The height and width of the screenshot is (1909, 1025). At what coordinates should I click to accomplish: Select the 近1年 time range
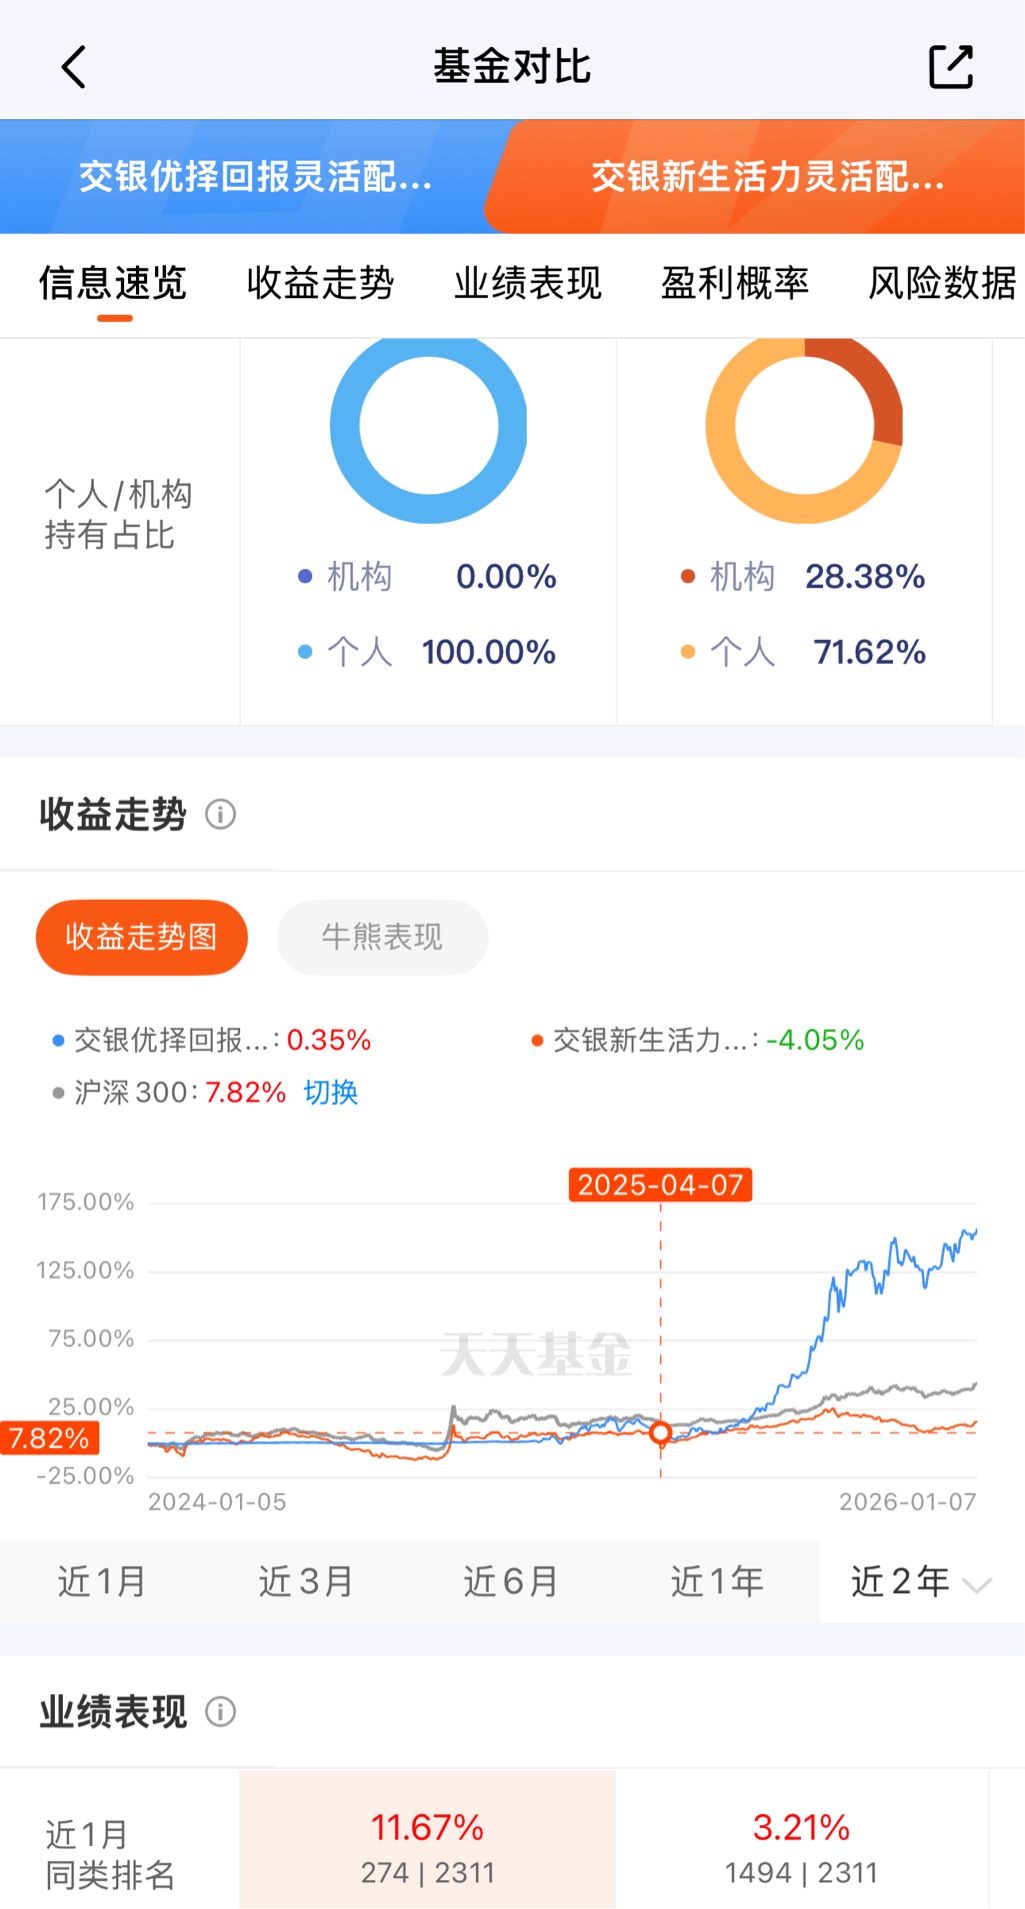[x=716, y=1581]
